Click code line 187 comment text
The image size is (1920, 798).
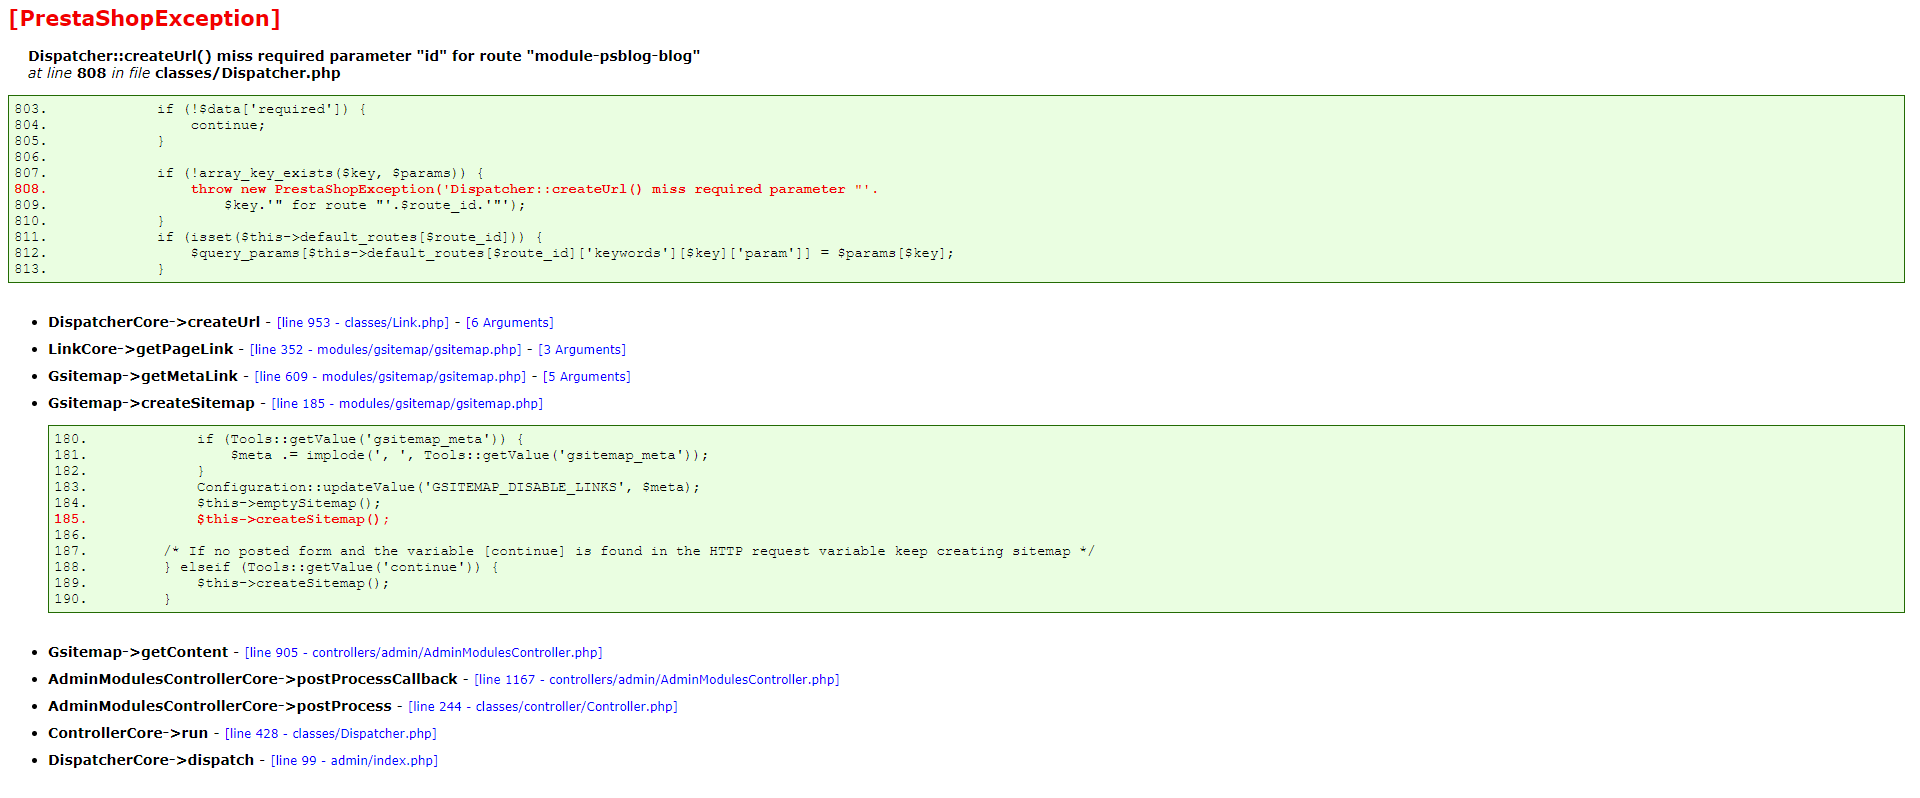(x=629, y=551)
